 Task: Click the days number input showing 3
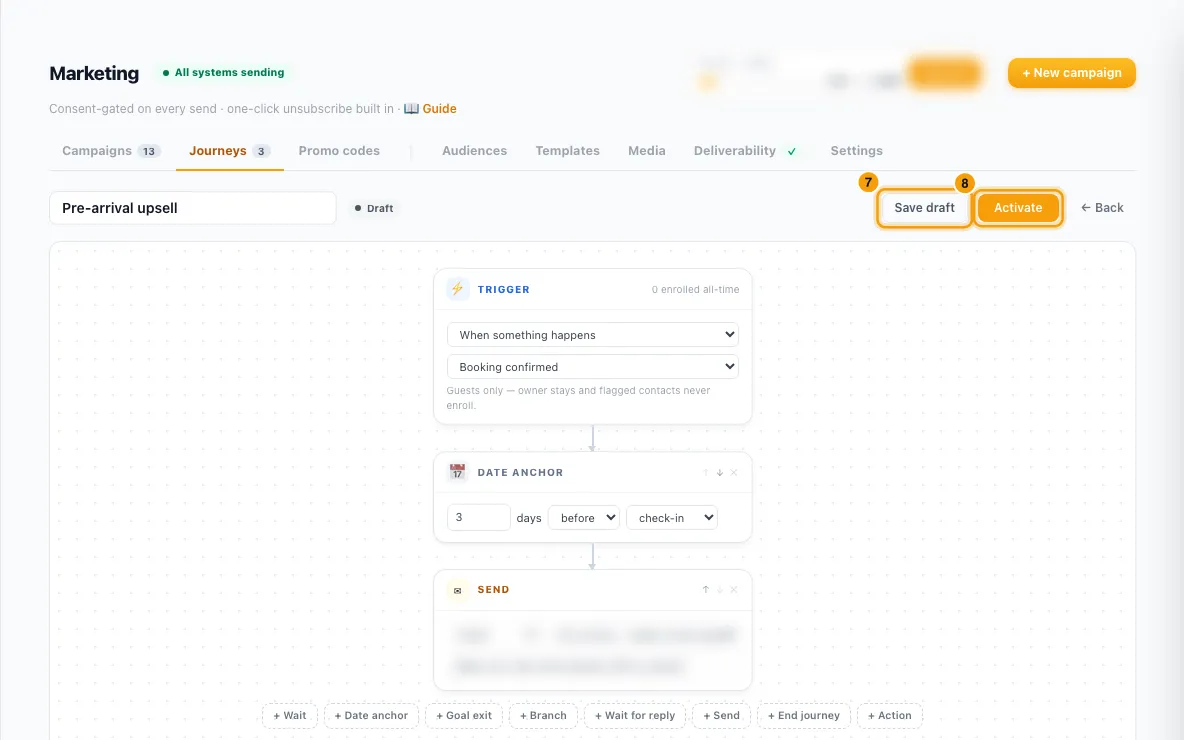click(x=479, y=517)
